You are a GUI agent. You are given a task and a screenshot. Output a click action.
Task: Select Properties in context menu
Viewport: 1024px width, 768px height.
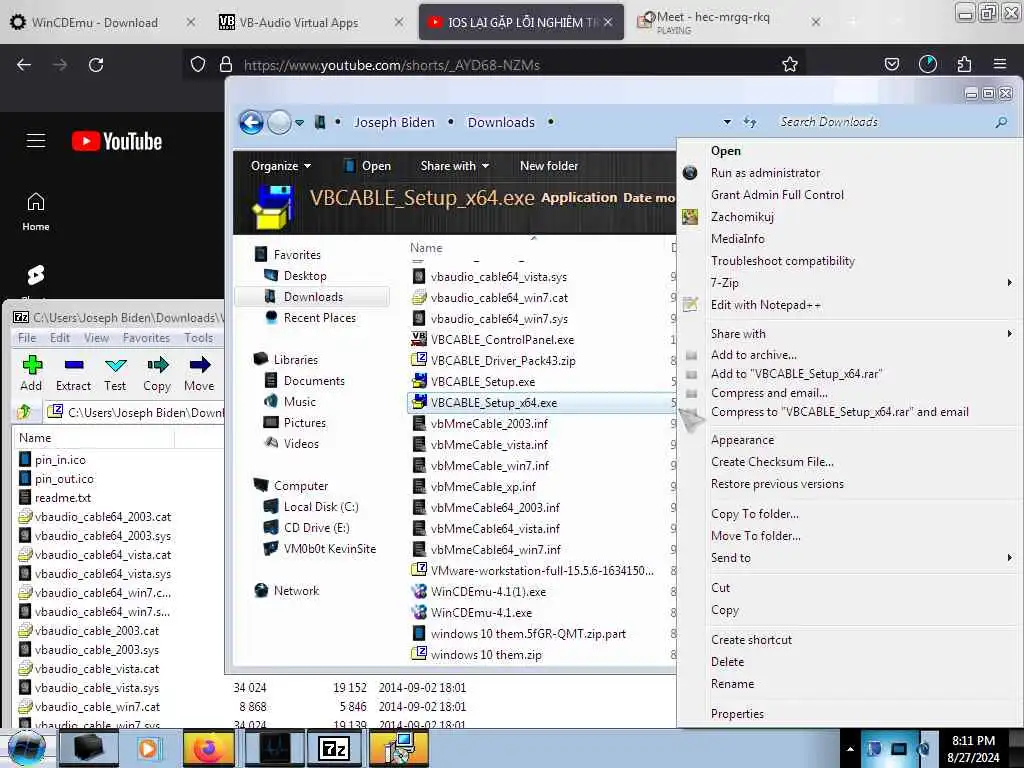tap(737, 714)
